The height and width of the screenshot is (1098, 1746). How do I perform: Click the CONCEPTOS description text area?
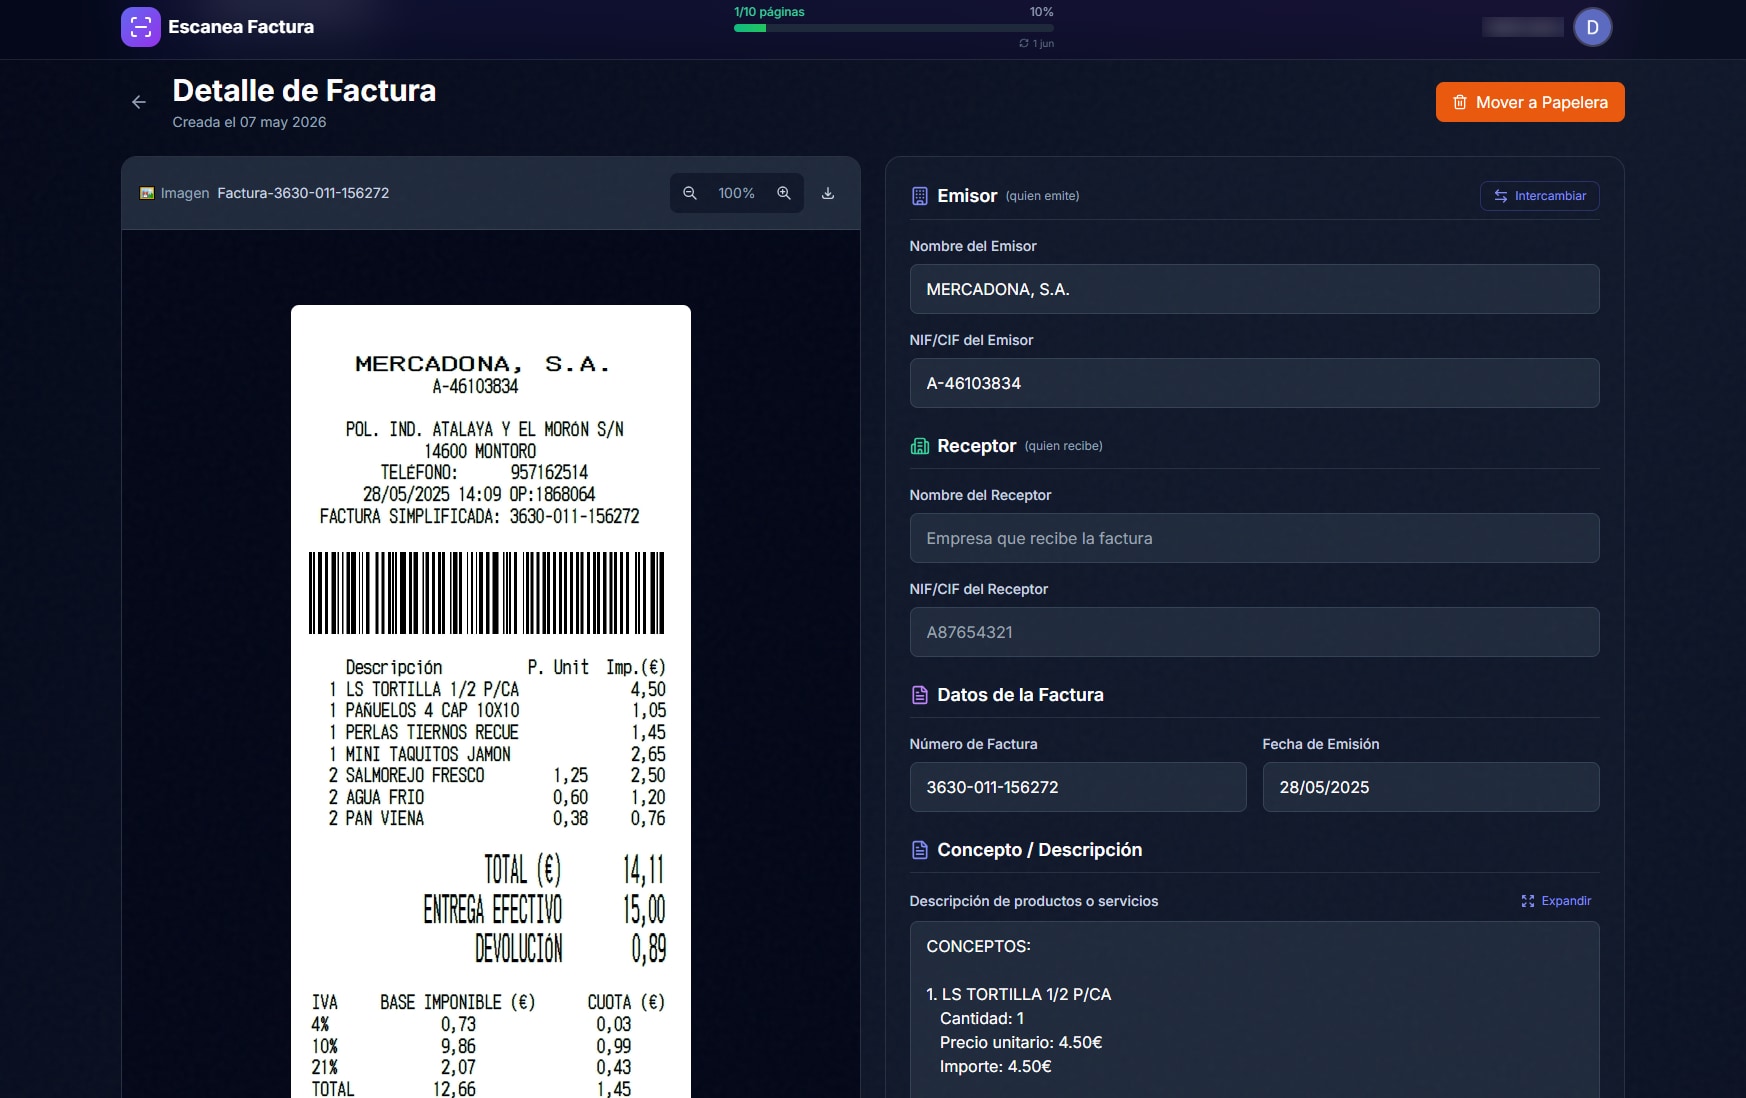coord(1254,1010)
